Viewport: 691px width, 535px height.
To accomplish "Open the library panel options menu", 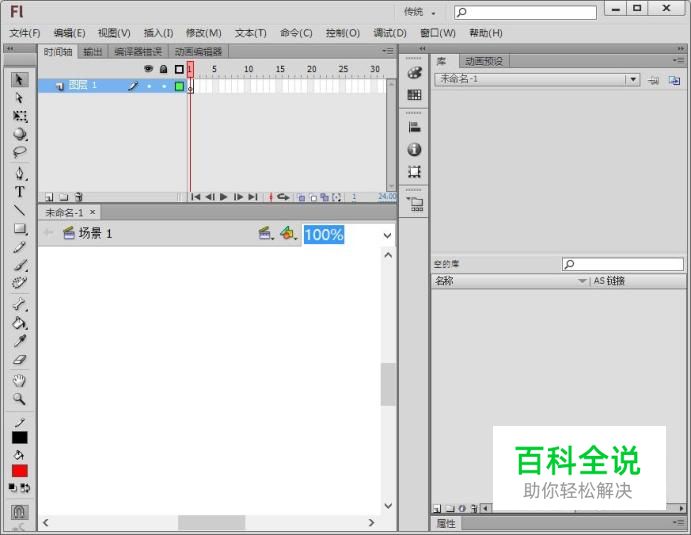I will 679,60.
